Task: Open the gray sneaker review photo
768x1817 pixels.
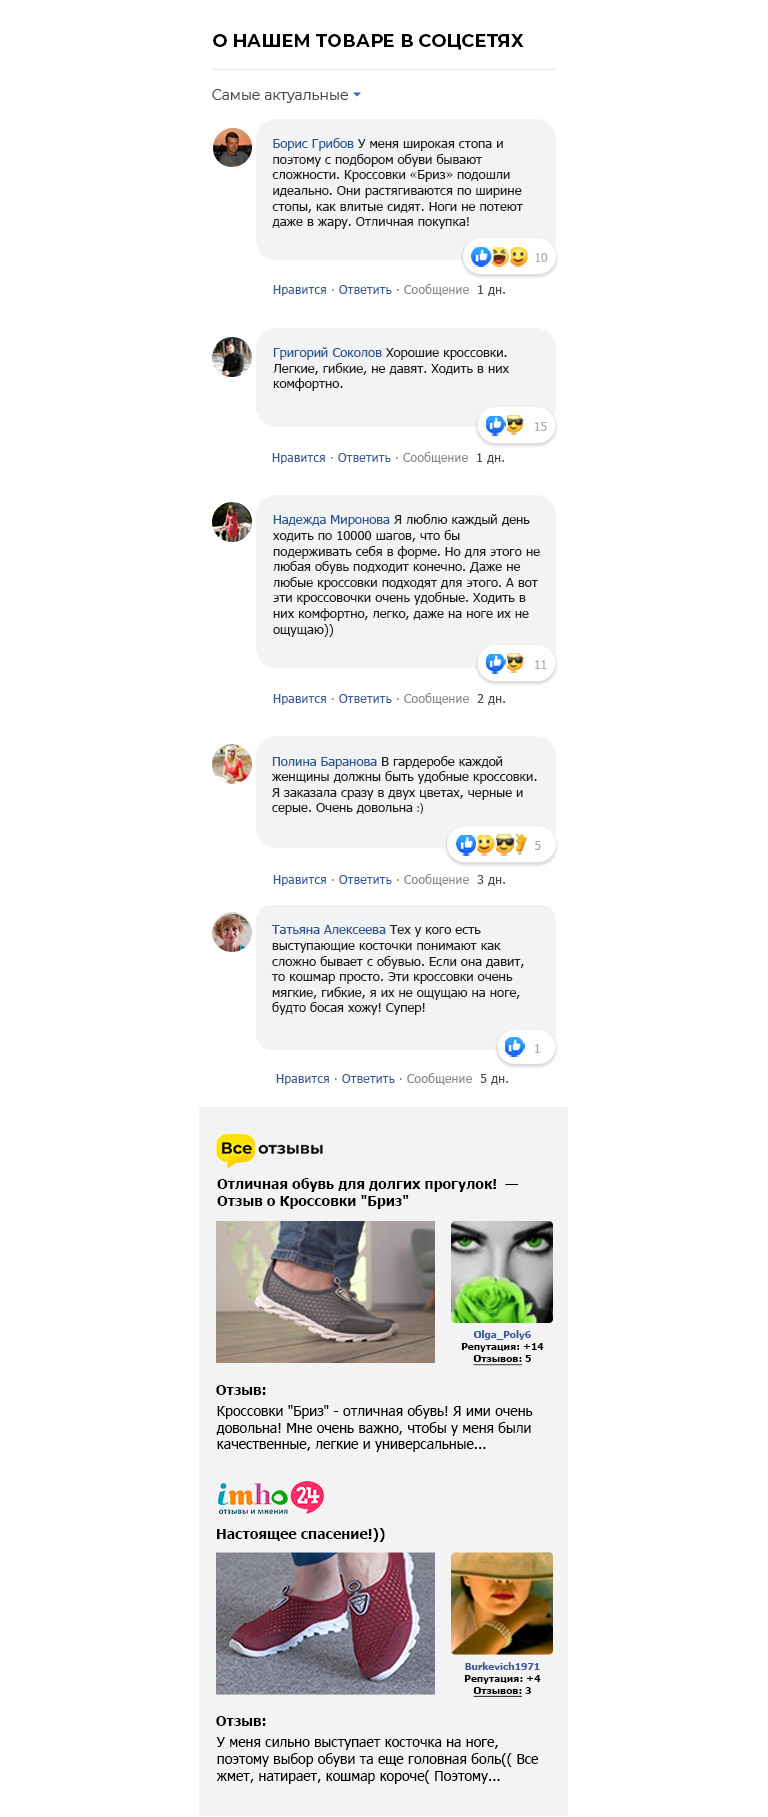Action: click(325, 1292)
